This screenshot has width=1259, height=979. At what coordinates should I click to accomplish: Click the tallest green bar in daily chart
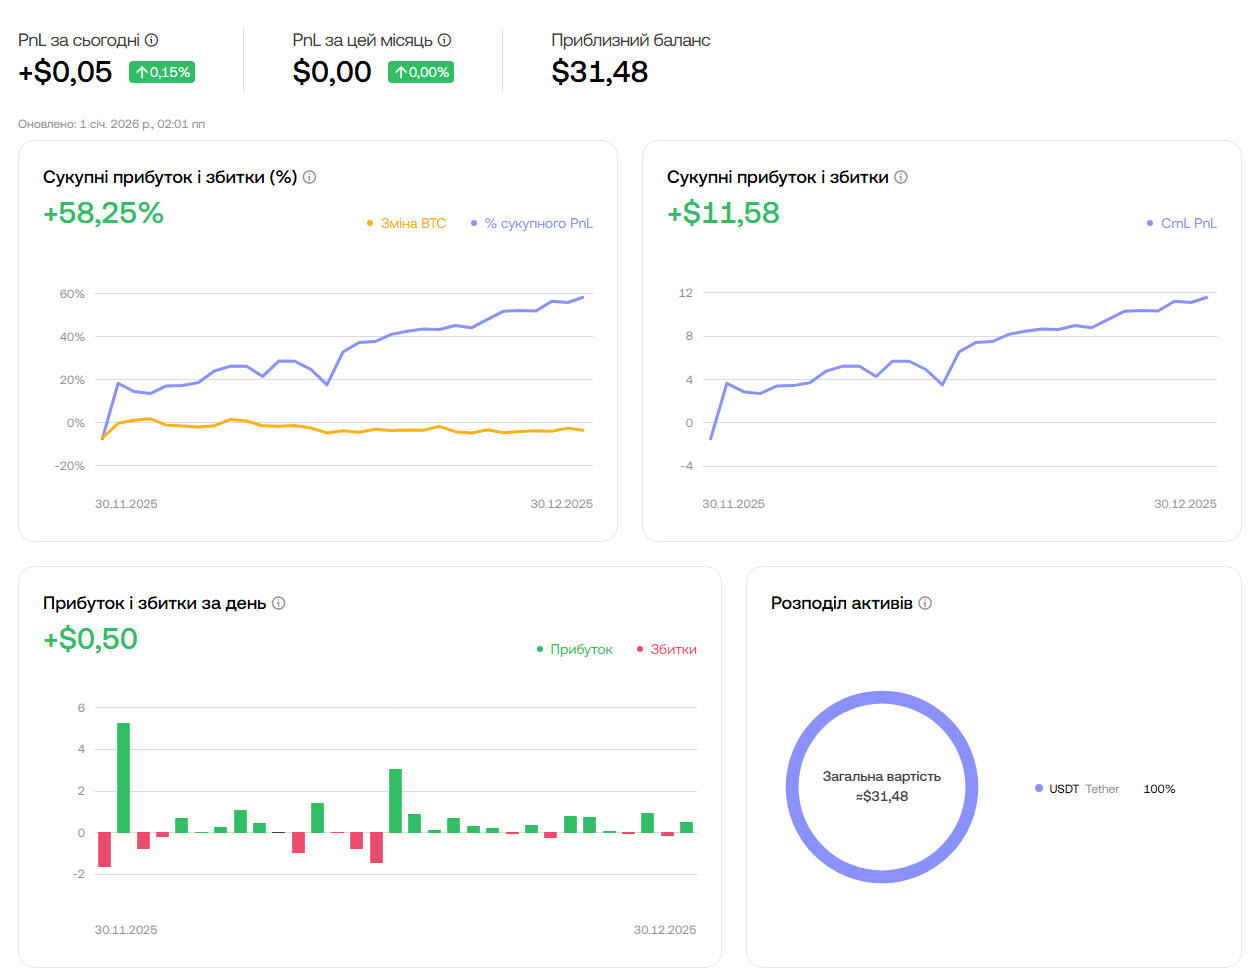(123, 777)
